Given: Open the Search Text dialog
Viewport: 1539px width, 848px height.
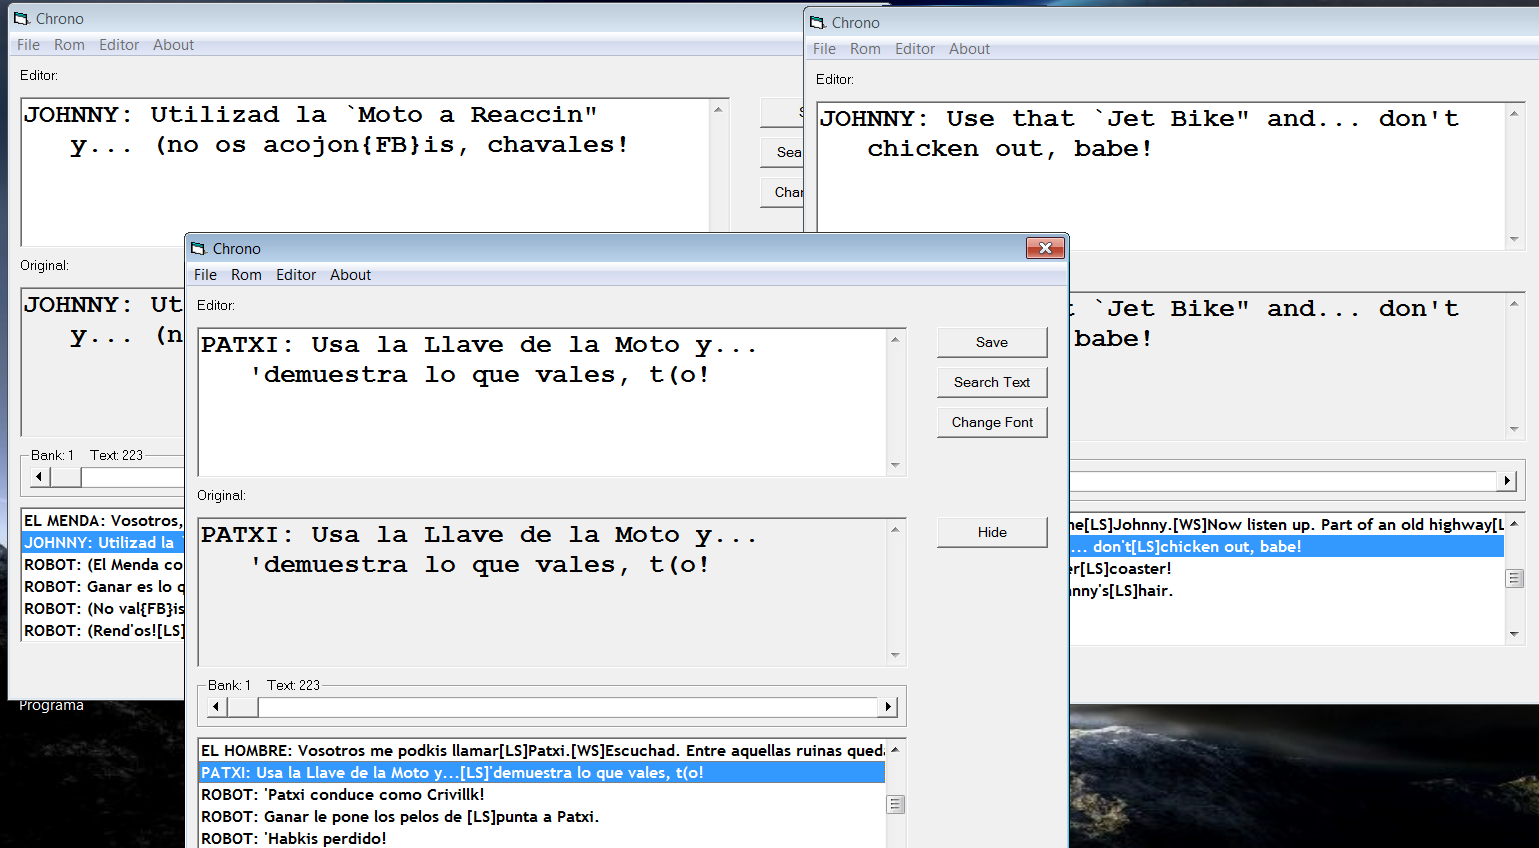Looking at the screenshot, I should [991, 382].
